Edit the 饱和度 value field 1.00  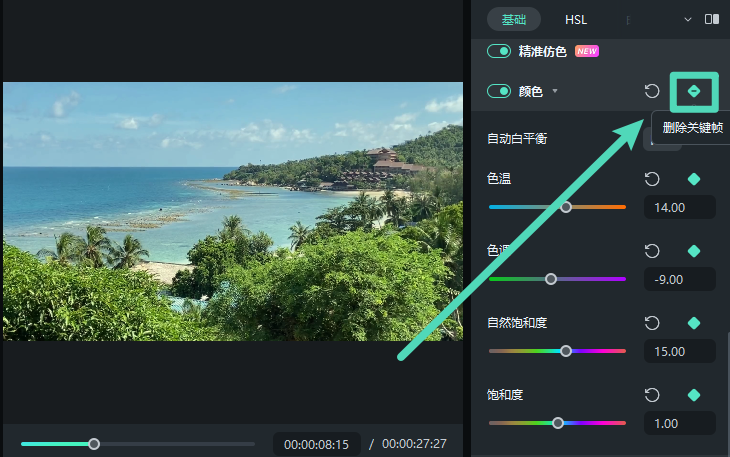[x=680, y=423]
